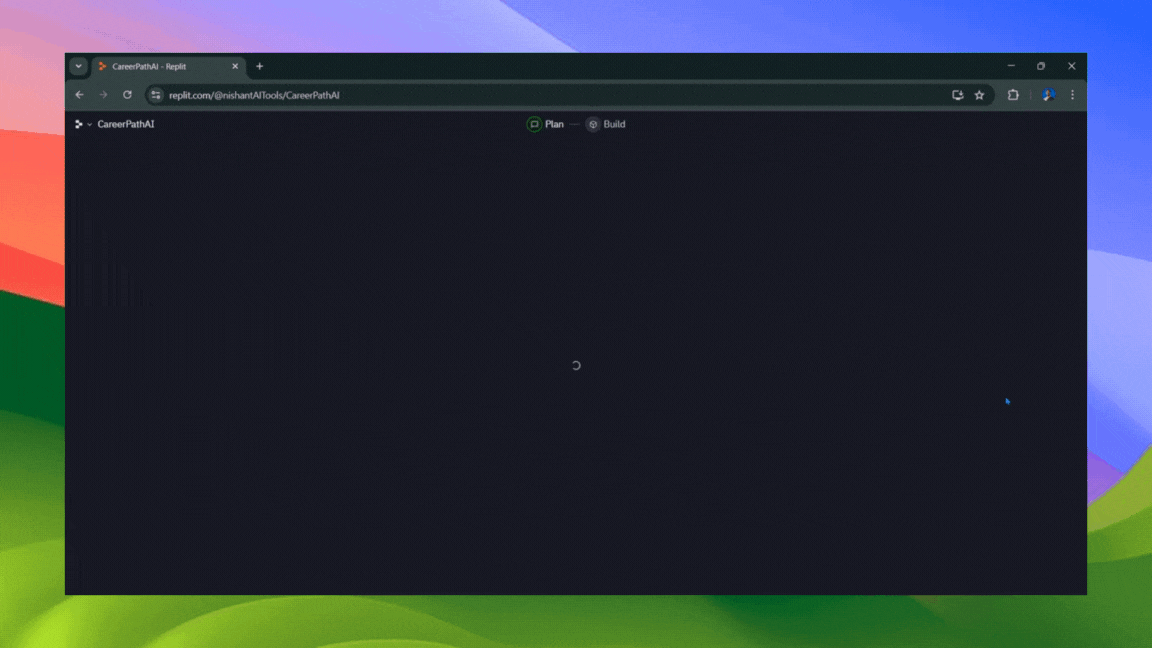Open the tab search chevron at top left
Image resolution: width=1152 pixels, height=648 pixels.
[78, 66]
